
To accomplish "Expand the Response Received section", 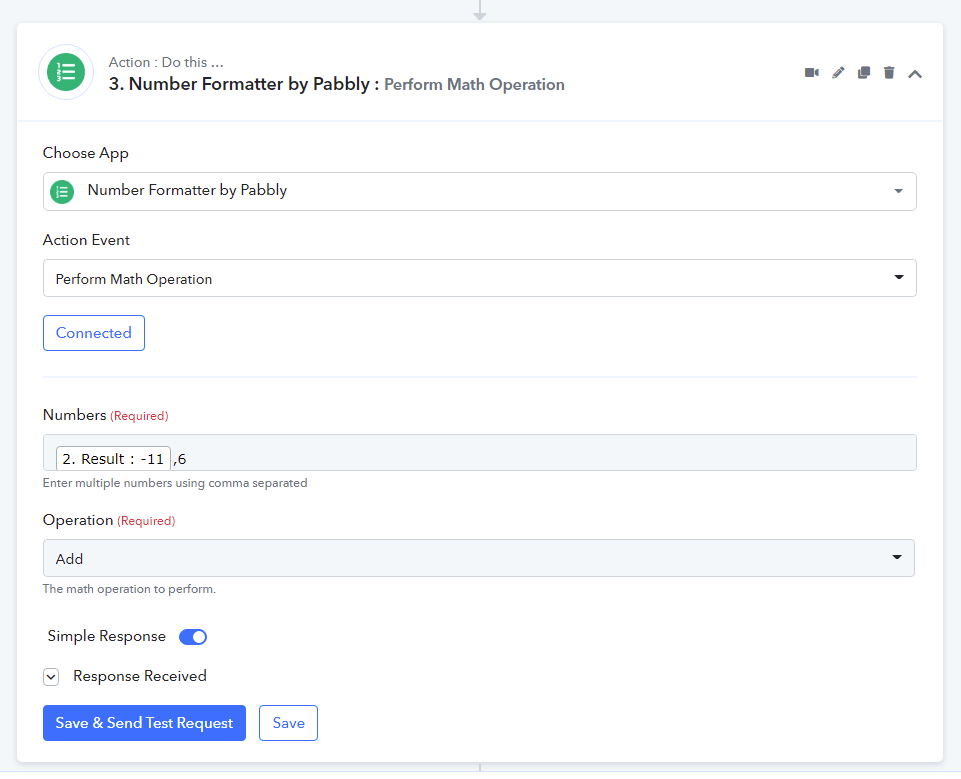I will pos(51,677).
